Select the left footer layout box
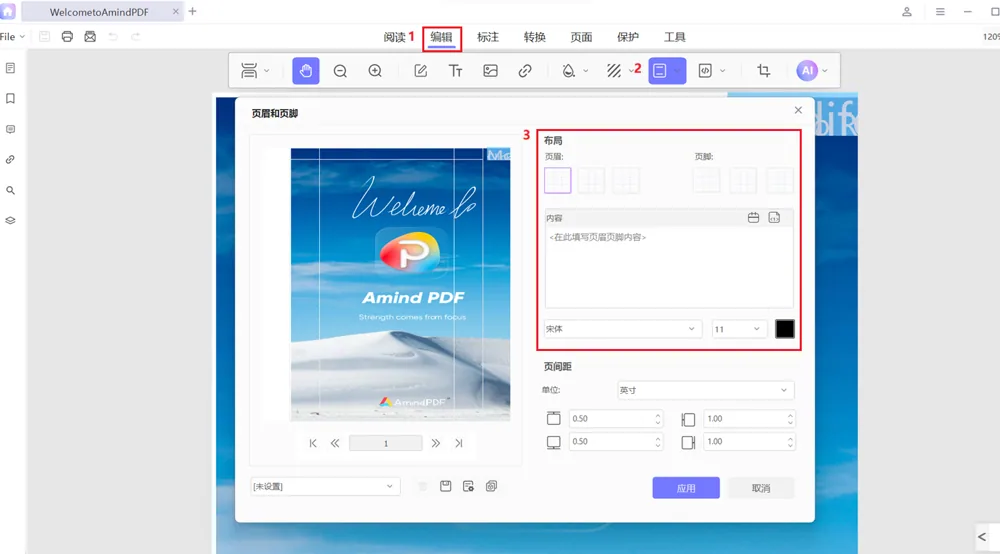The height and width of the screenshot is (554, 1000). pyautogui.click(x=707, y=180)
